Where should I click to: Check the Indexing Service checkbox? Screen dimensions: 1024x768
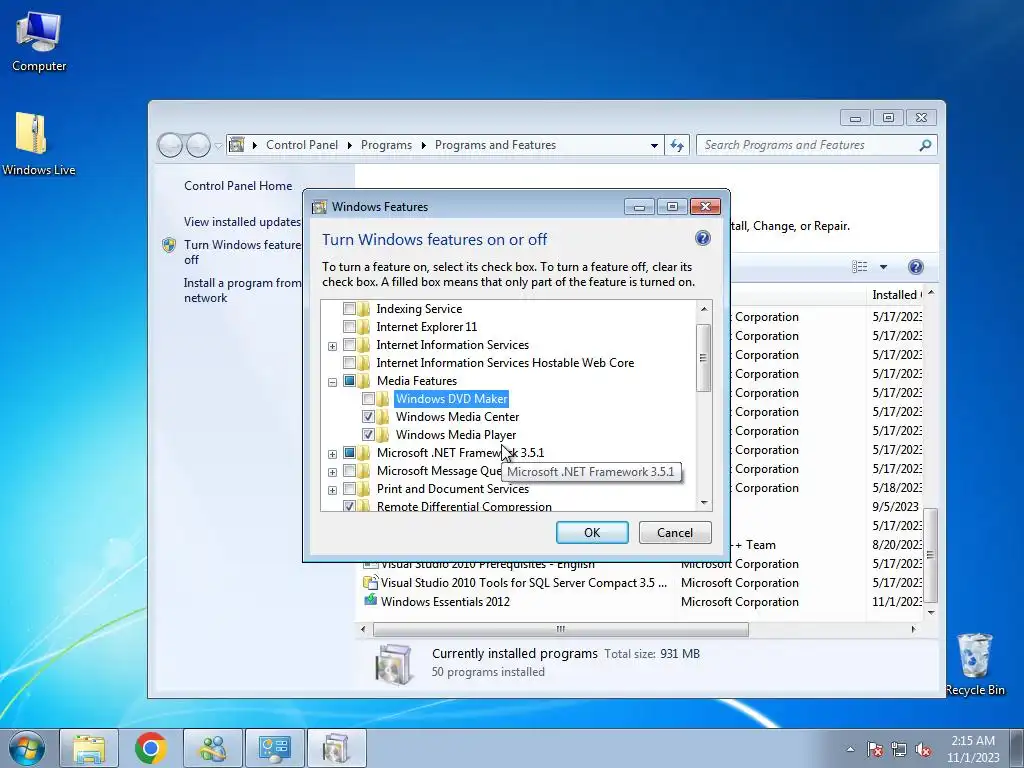(x=349, y=309)
